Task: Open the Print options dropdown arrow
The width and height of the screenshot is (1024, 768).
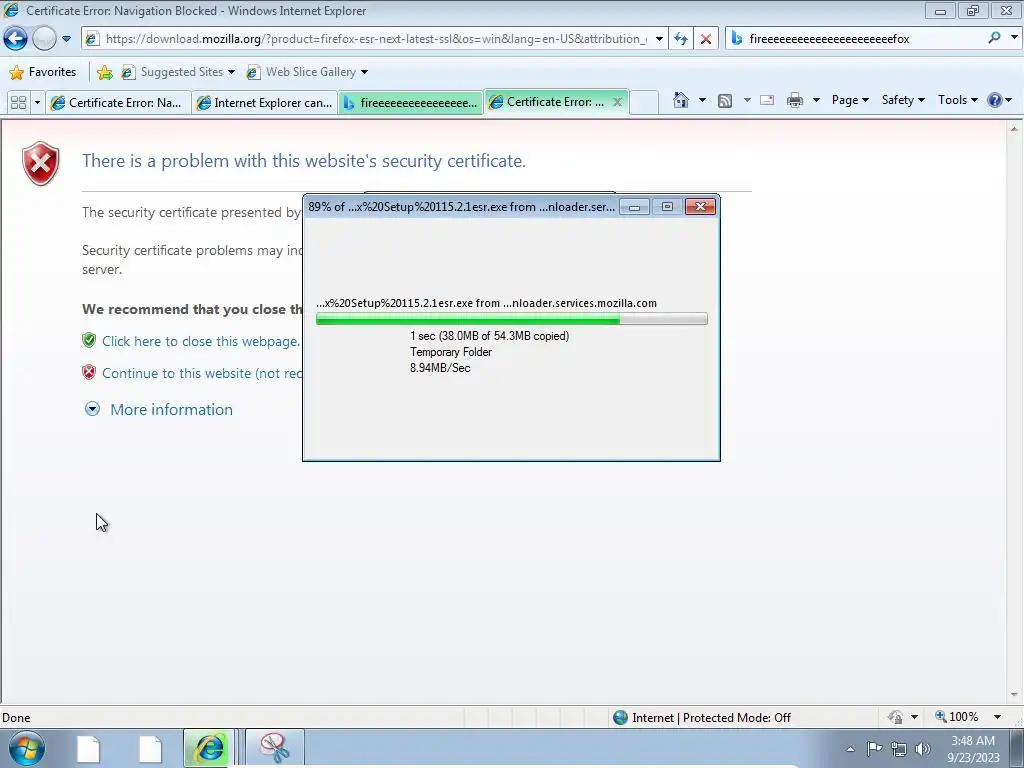Action: point(816,100)
